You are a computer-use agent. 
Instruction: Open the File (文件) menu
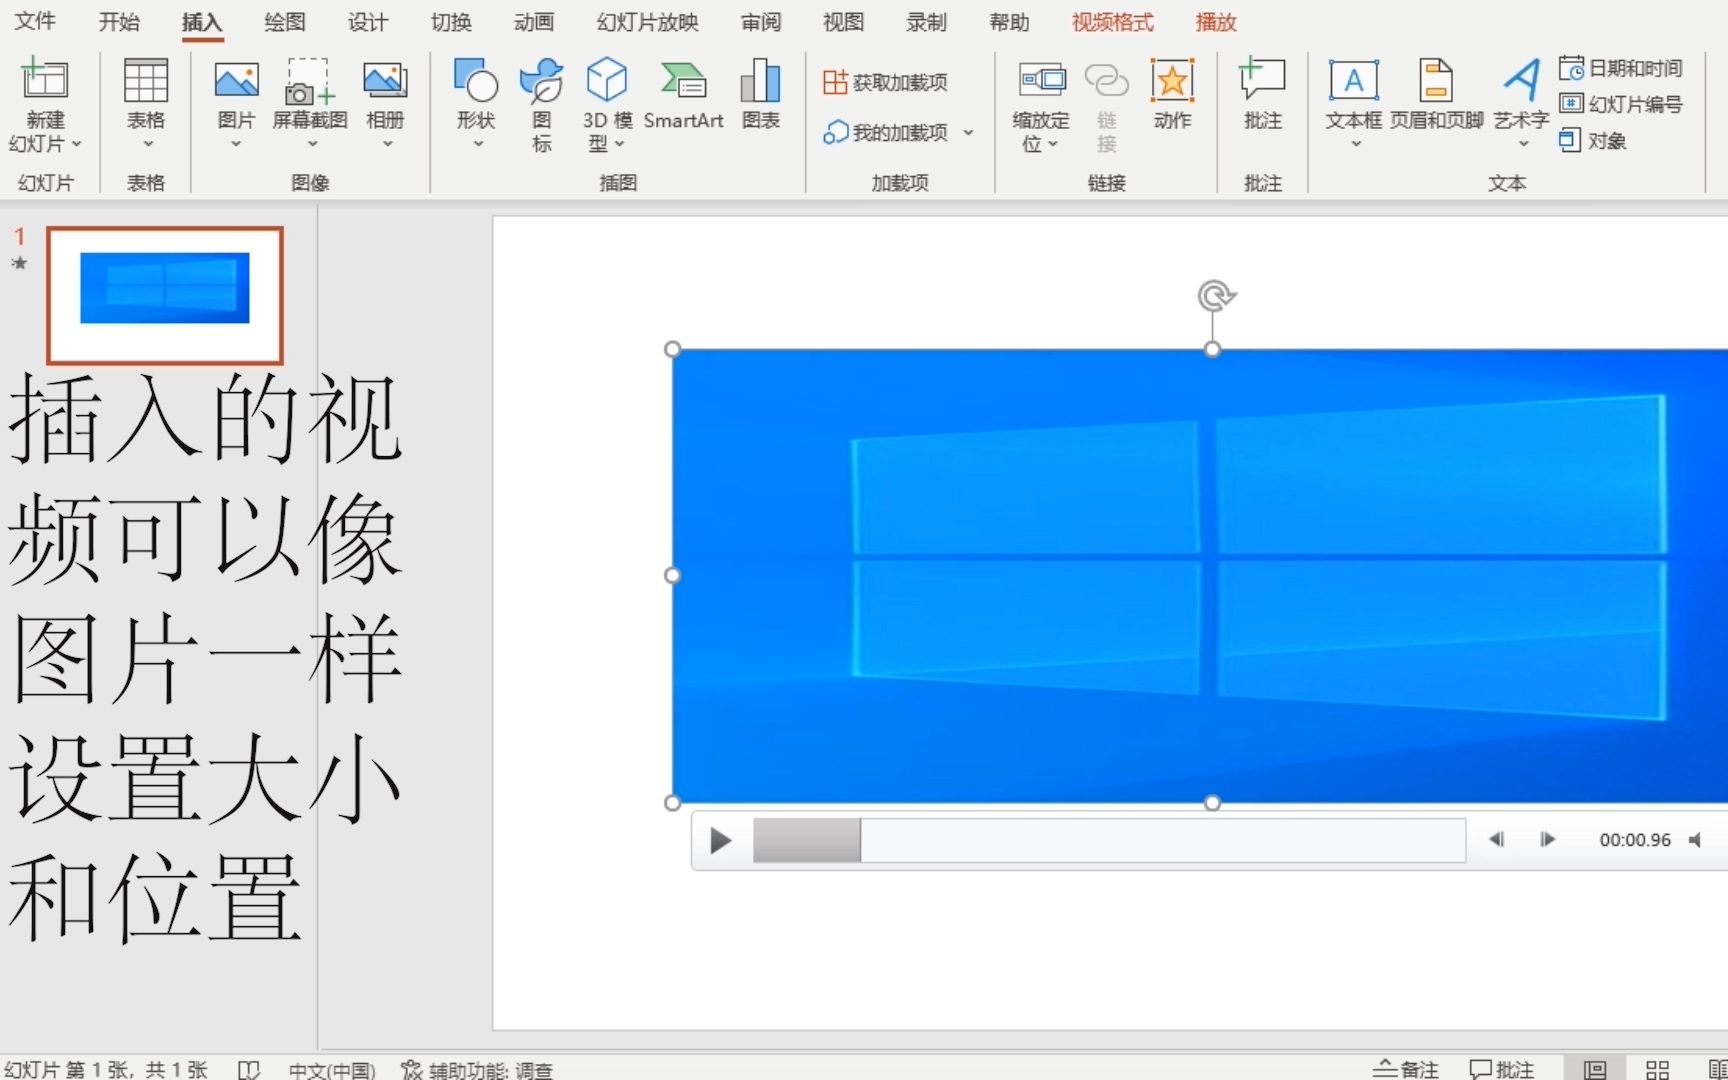point(36,21)
